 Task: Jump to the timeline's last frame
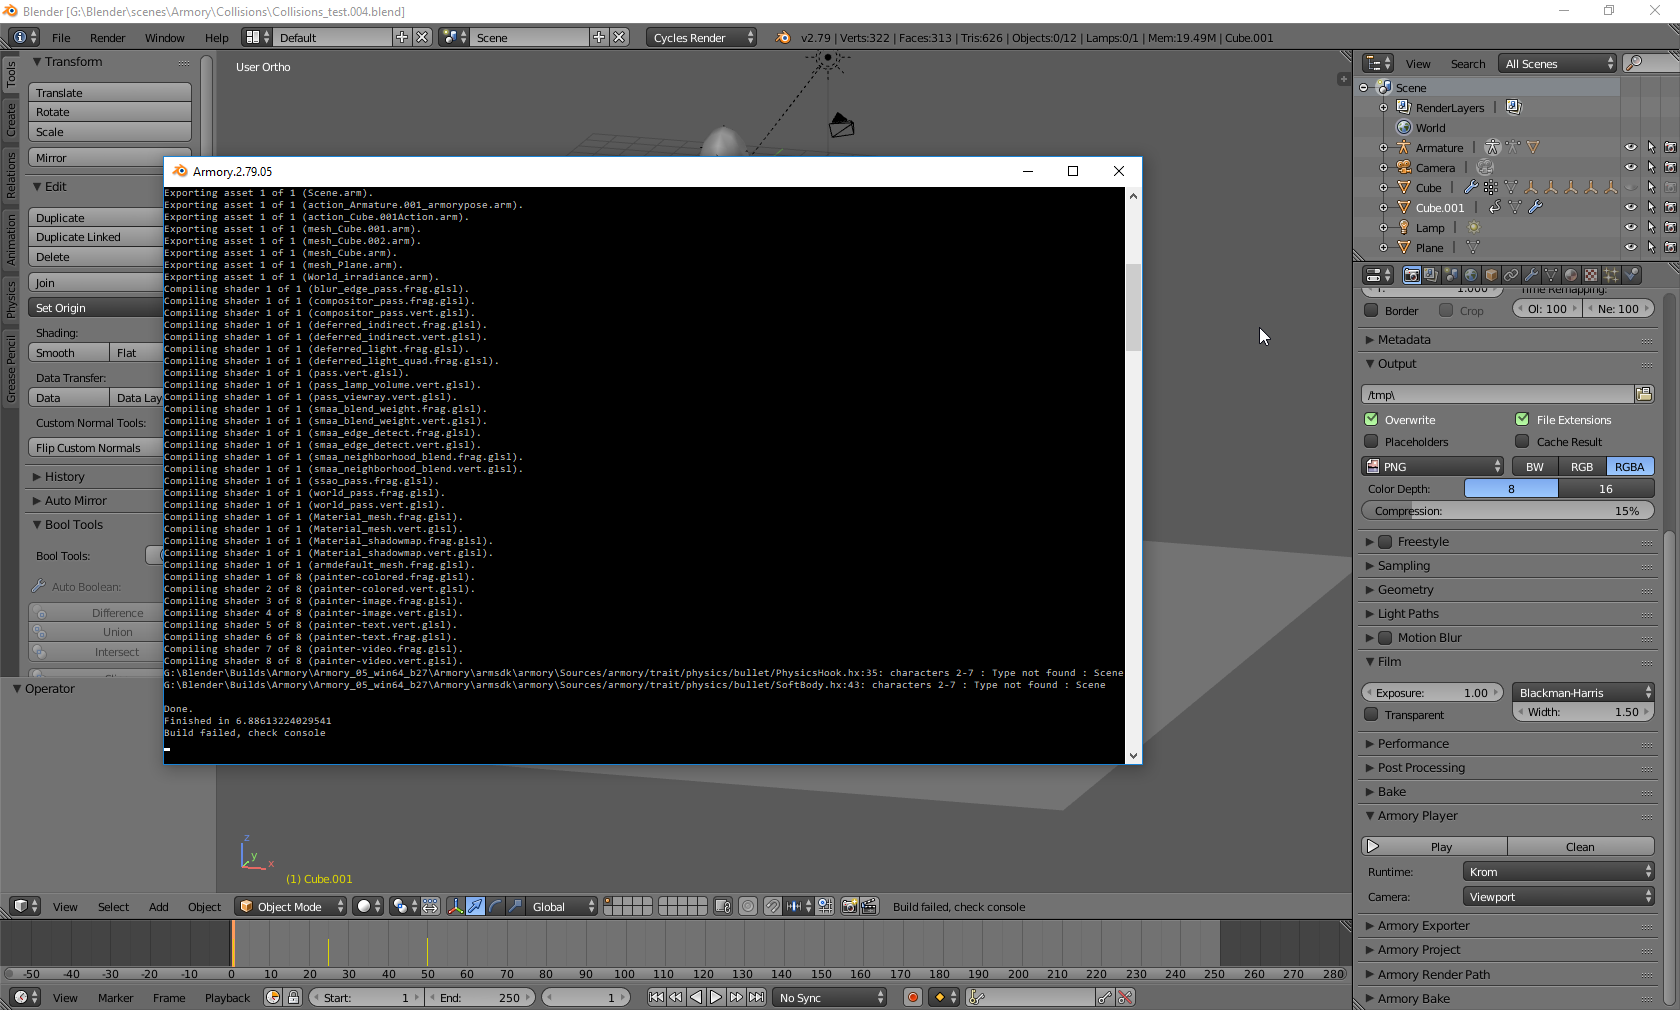757,997
